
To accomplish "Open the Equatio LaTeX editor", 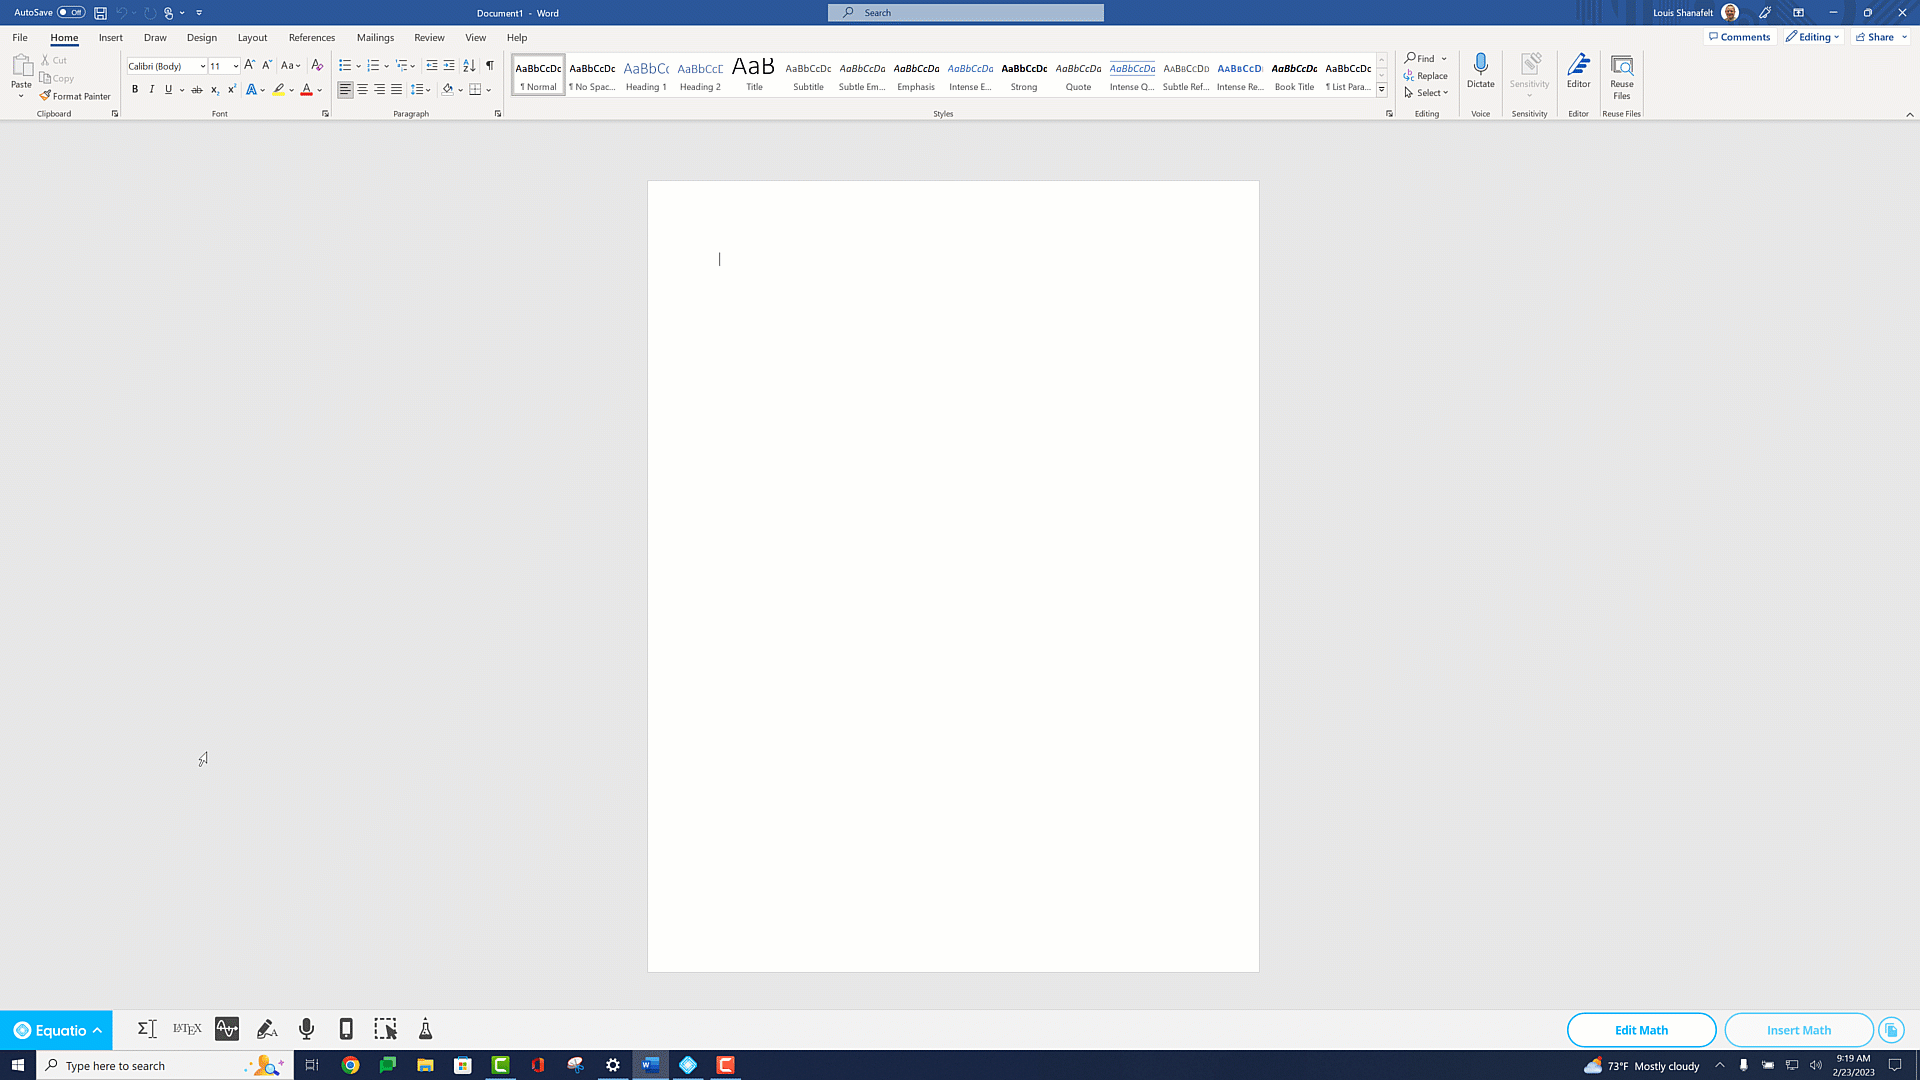I will (x=187, y=1029).
